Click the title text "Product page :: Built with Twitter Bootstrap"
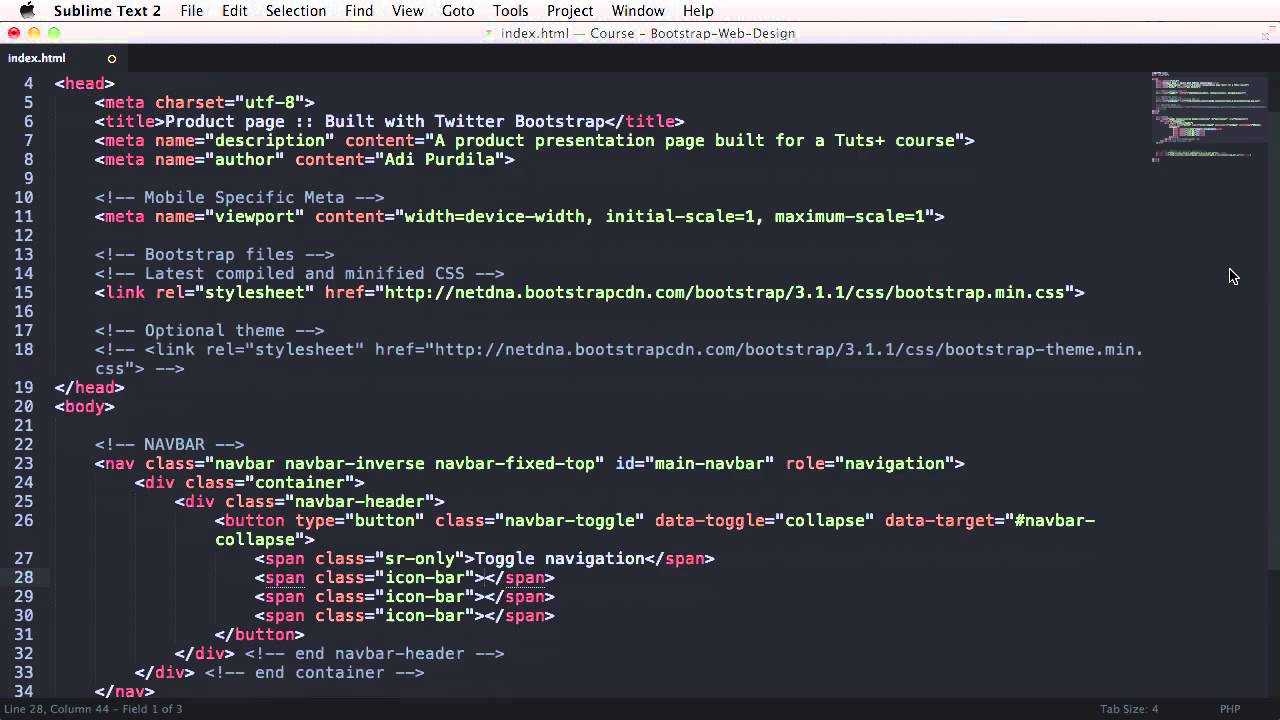1280x720 pixels. [x=385, y=122]
